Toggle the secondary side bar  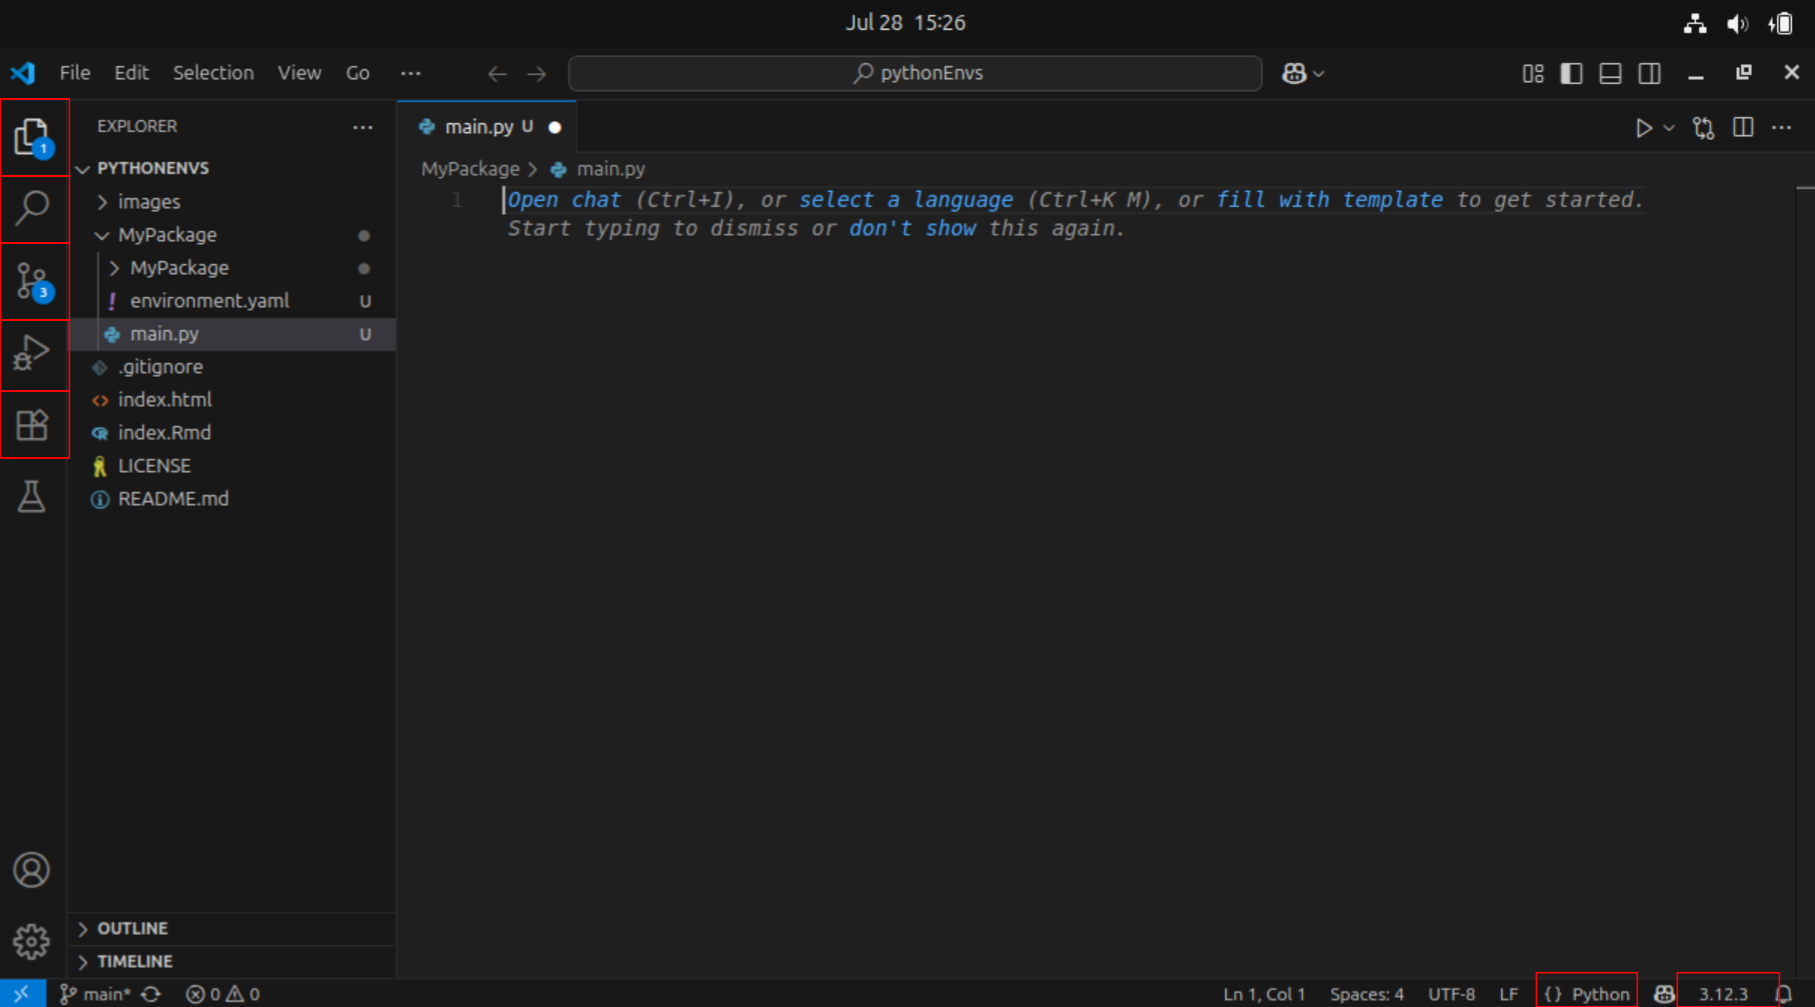pyautogui.click(x=1650, y=73)
